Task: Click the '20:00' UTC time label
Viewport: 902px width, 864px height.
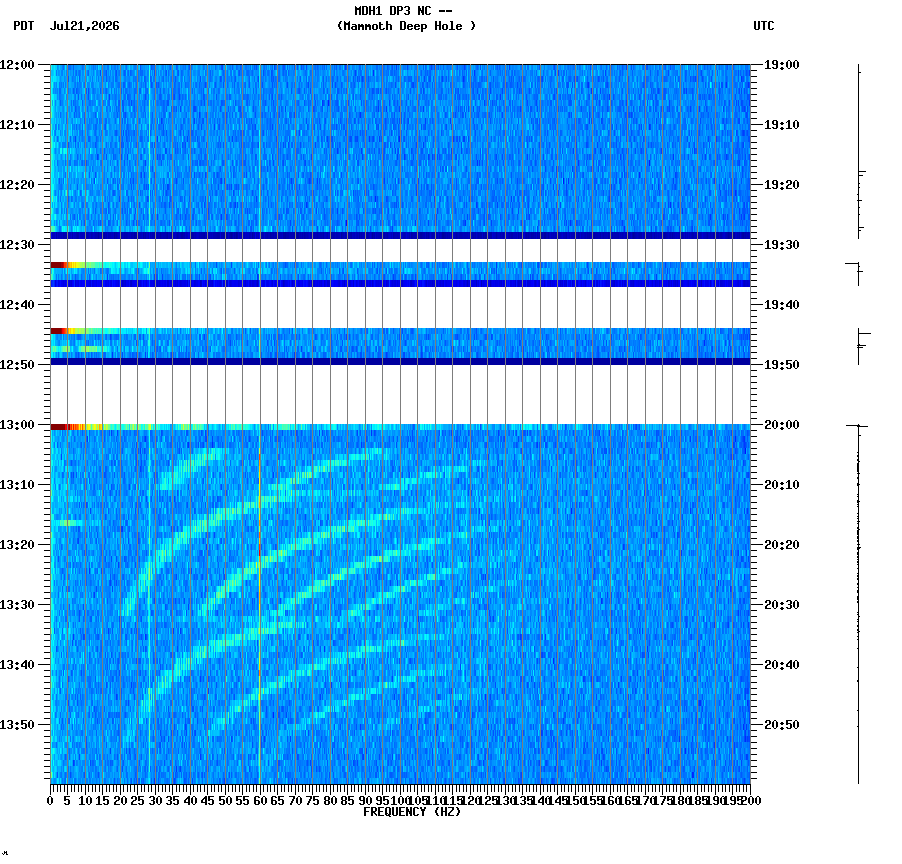Action: tap(782, 425)
